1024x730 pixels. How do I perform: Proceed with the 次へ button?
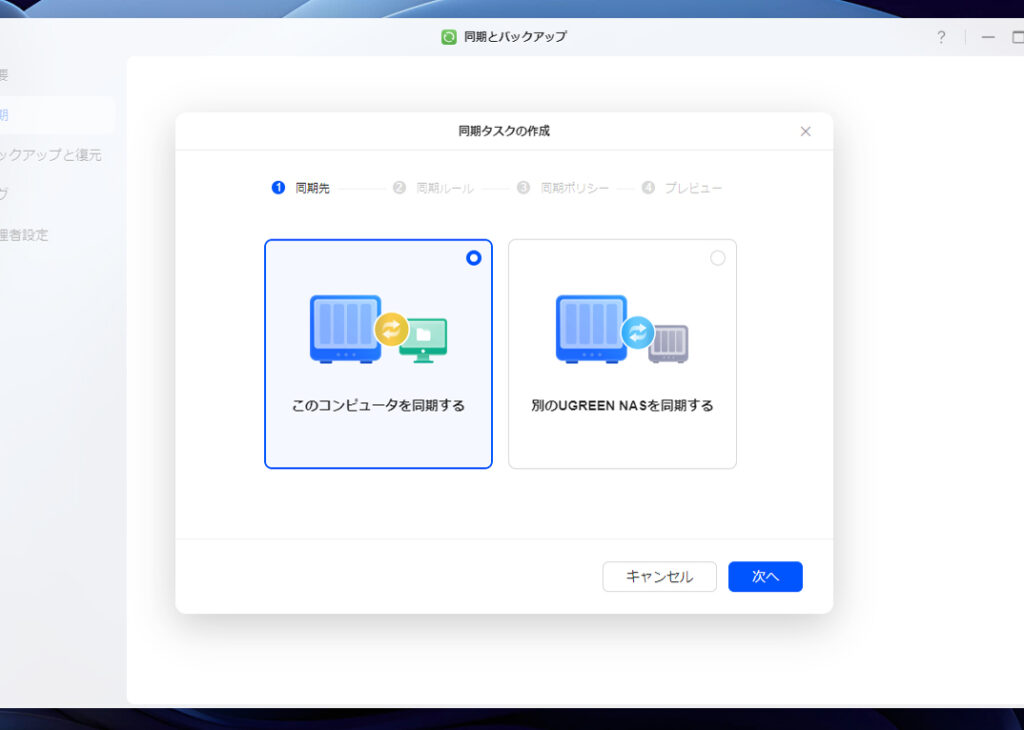click(765, 577)
